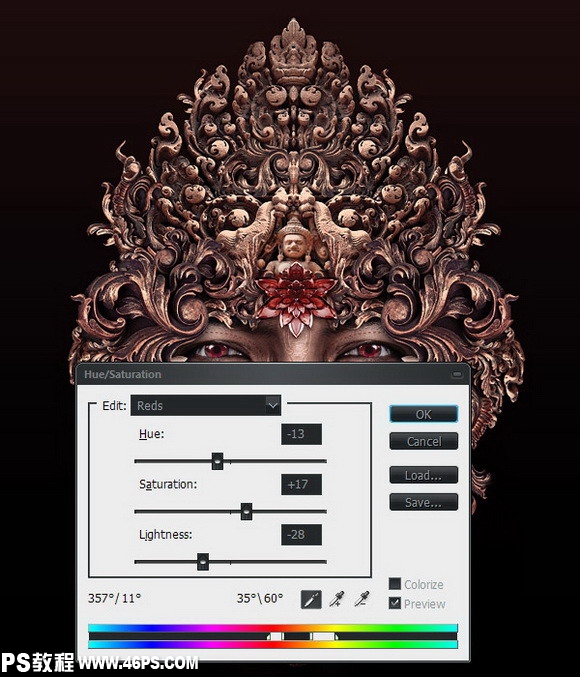Click the top rainbow color bar

(273, 628)
